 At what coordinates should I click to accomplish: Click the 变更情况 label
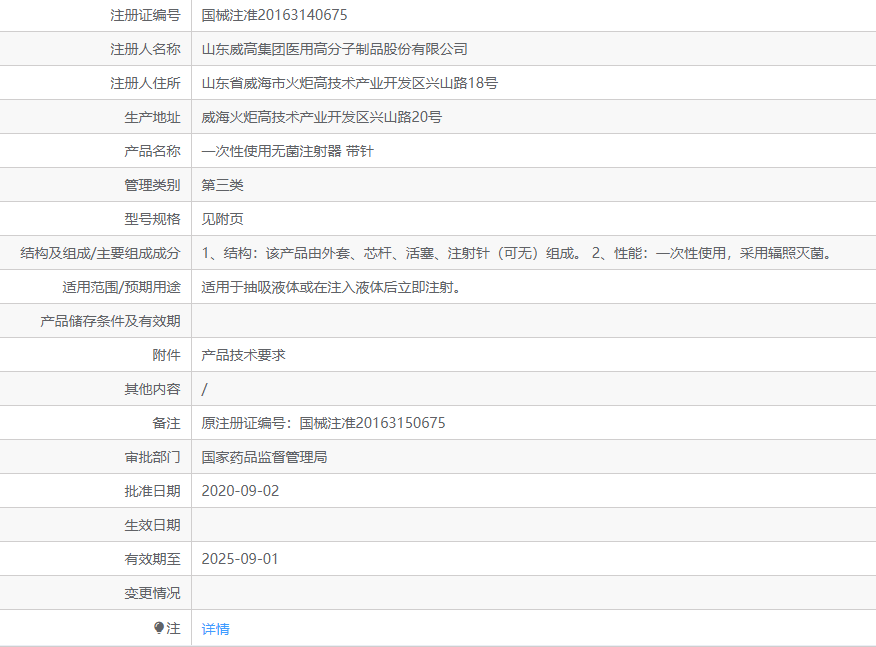(152, 593)
